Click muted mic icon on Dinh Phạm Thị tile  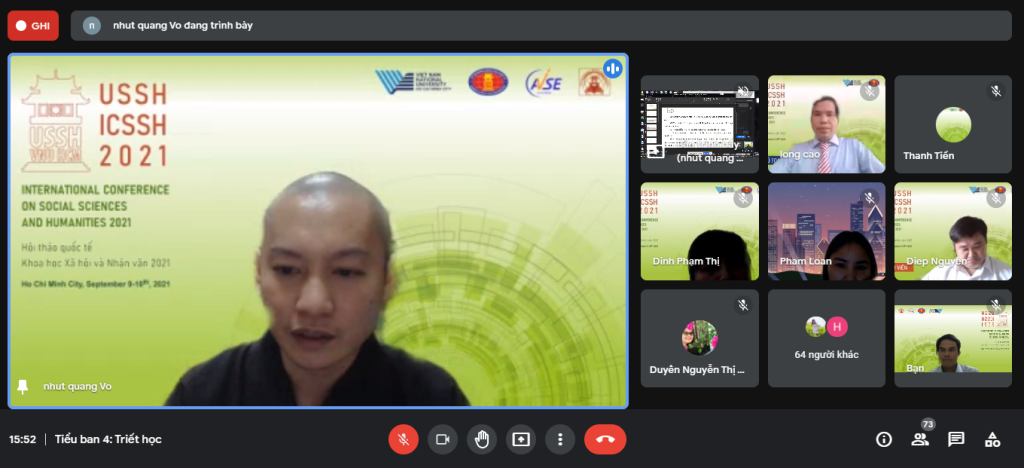(x=743, y=198)
